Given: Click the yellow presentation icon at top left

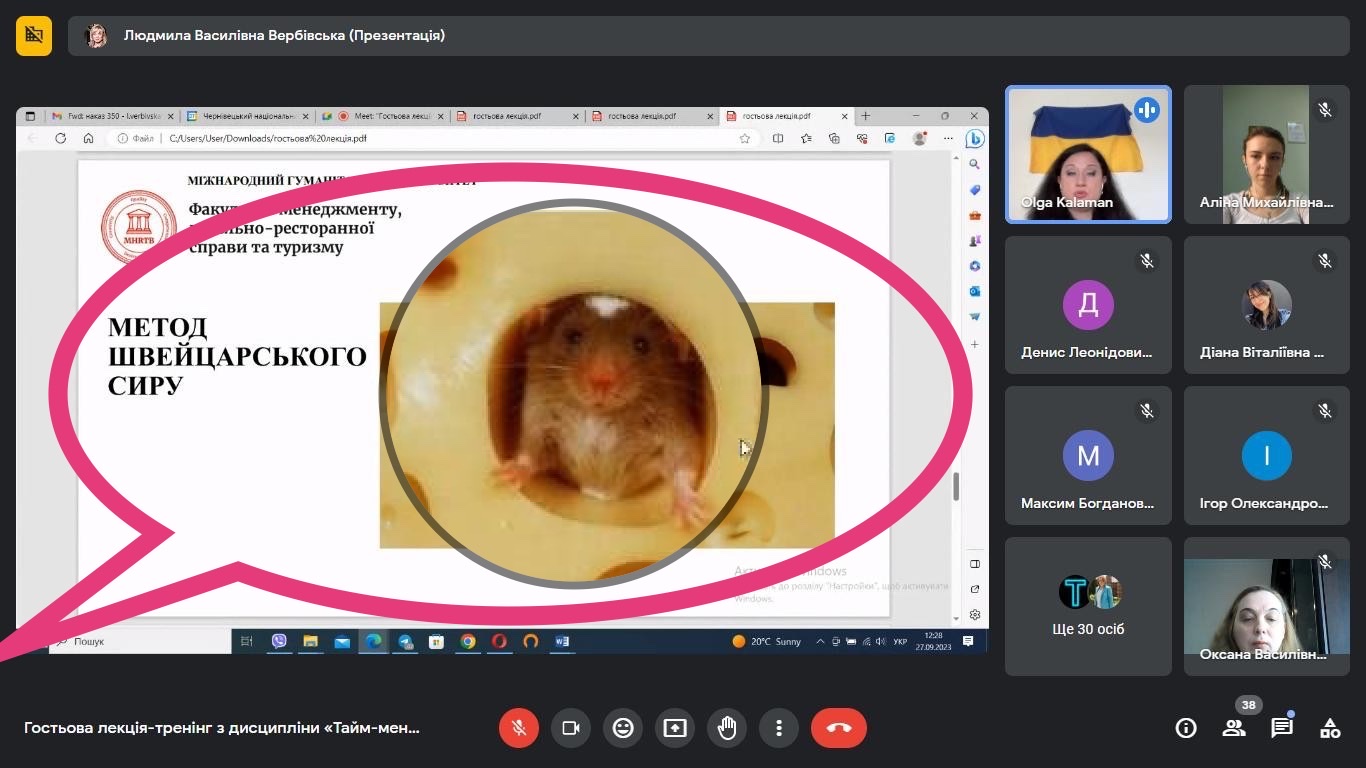Looking at the screenshot, I should (x=34, y=36).
